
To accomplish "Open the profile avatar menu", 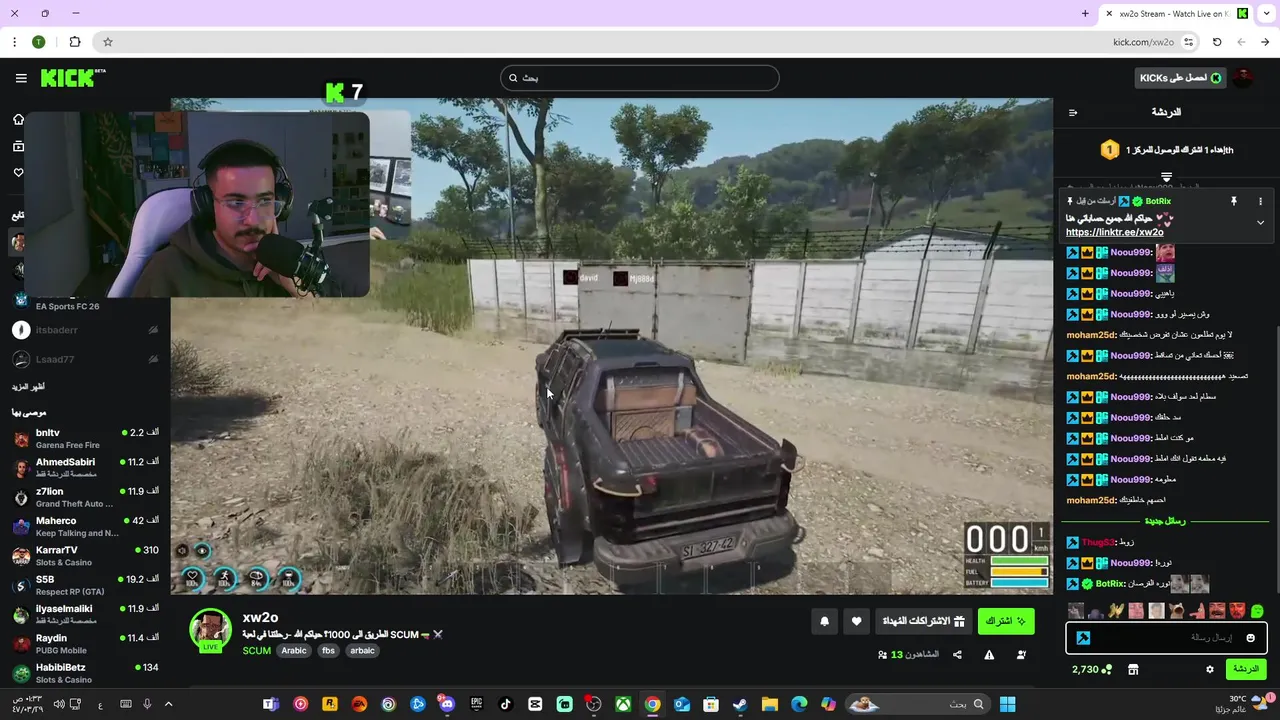I will point(1242,78).
